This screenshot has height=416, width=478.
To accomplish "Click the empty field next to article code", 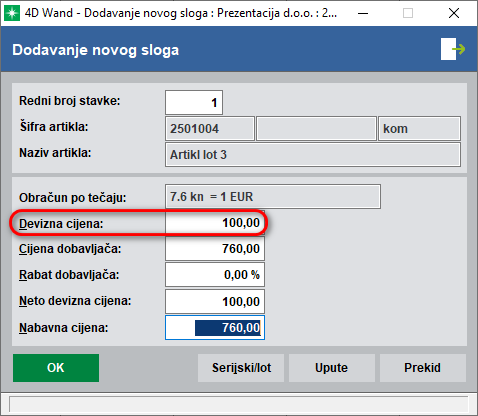I will pyautogui.click(x=317, y=128).
